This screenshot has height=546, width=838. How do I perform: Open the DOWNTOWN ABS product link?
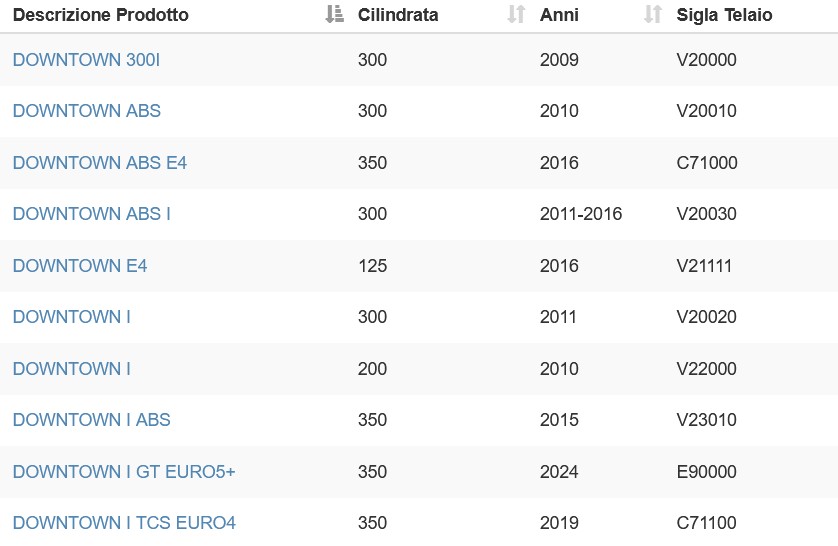point(87,111)
